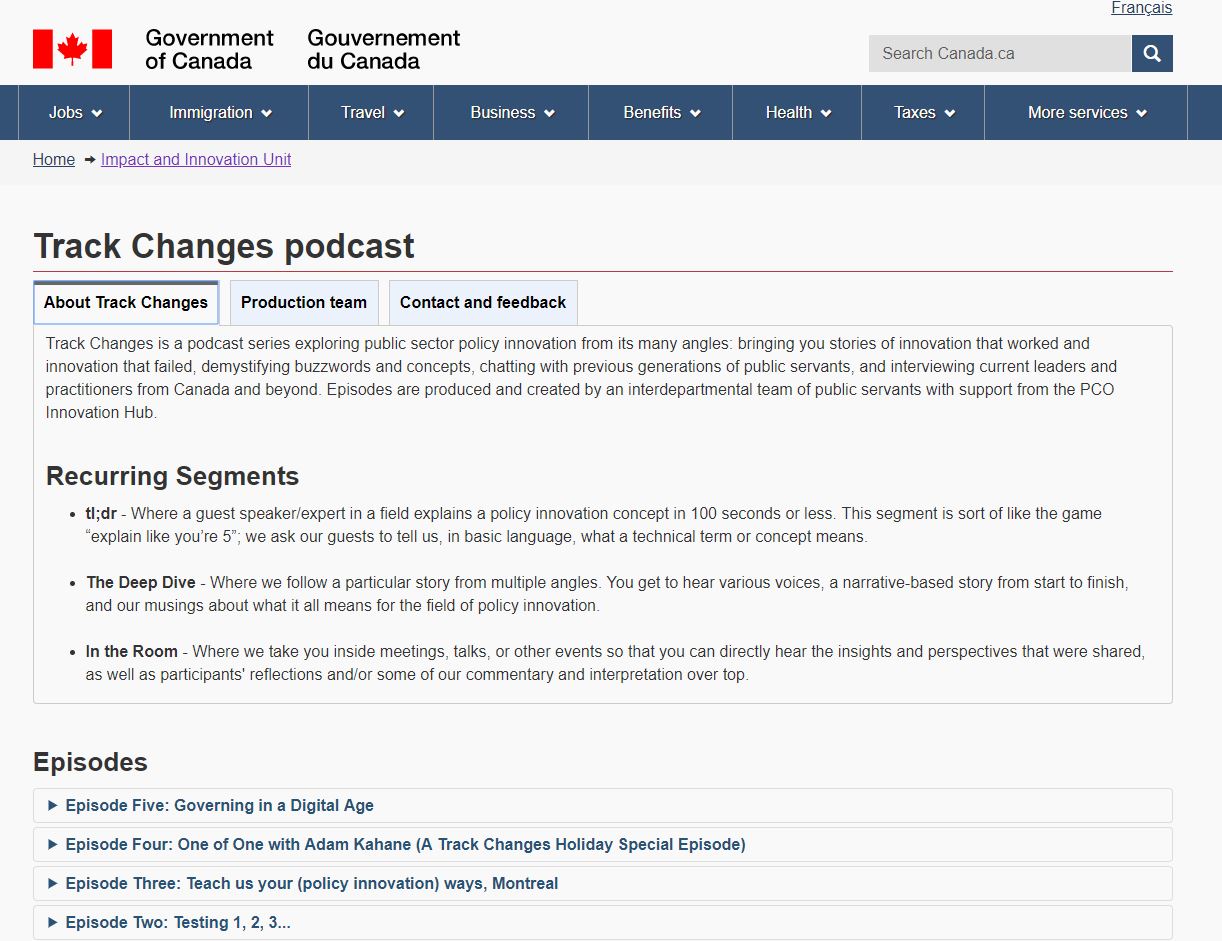This screenshot has width=1222, height=941.
Task: Focus the Search Canada.ca field
Action: [x=1000, y=54]
